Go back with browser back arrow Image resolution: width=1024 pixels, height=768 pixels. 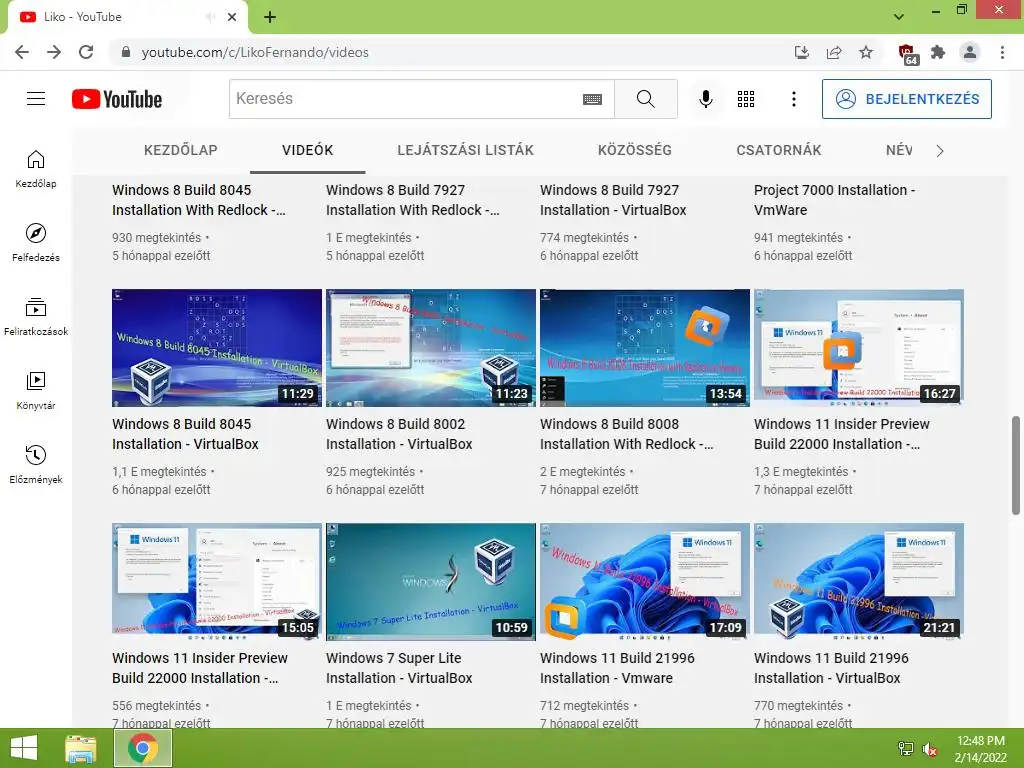pyautogui.click(x=22, y=52)
